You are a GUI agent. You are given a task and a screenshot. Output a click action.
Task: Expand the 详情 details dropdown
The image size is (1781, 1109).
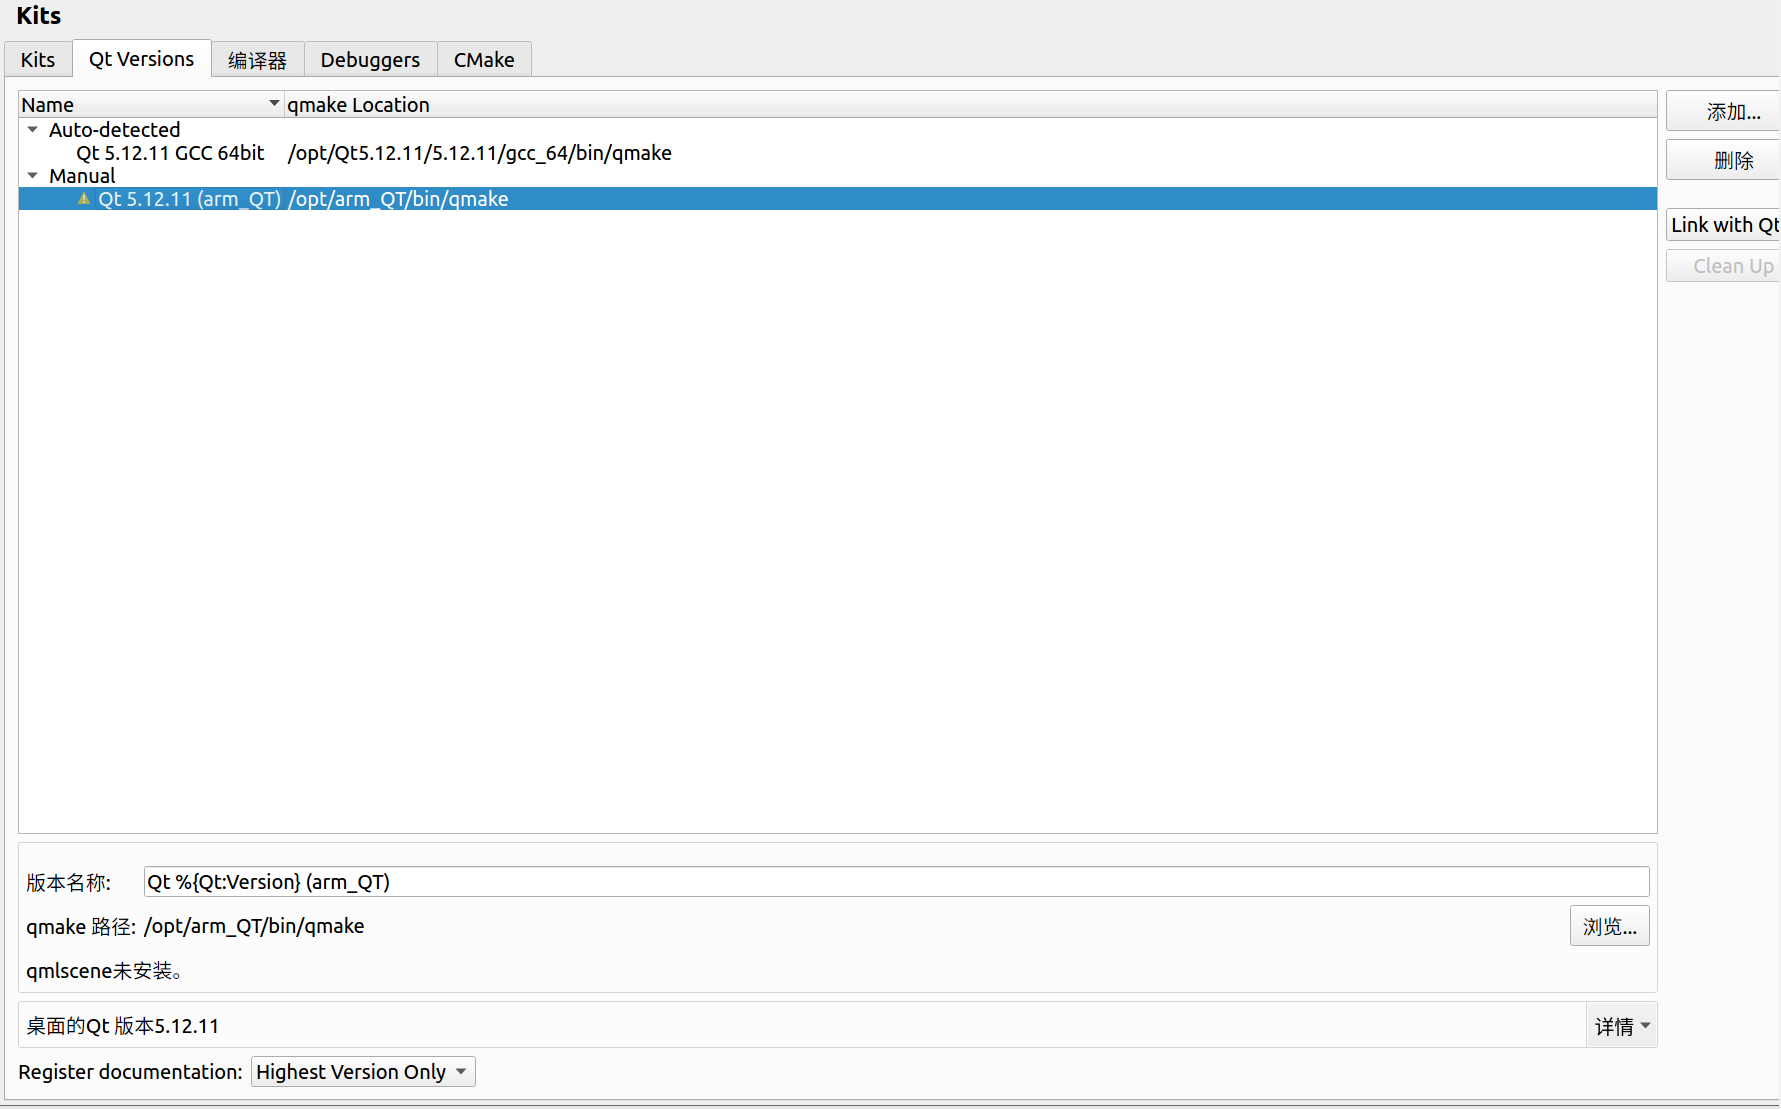[x=1622, y=1026]
